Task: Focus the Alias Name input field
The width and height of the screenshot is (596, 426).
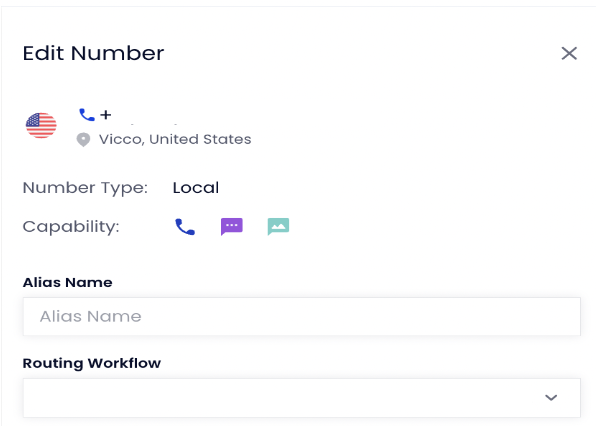Action: (x=302, y=317)
